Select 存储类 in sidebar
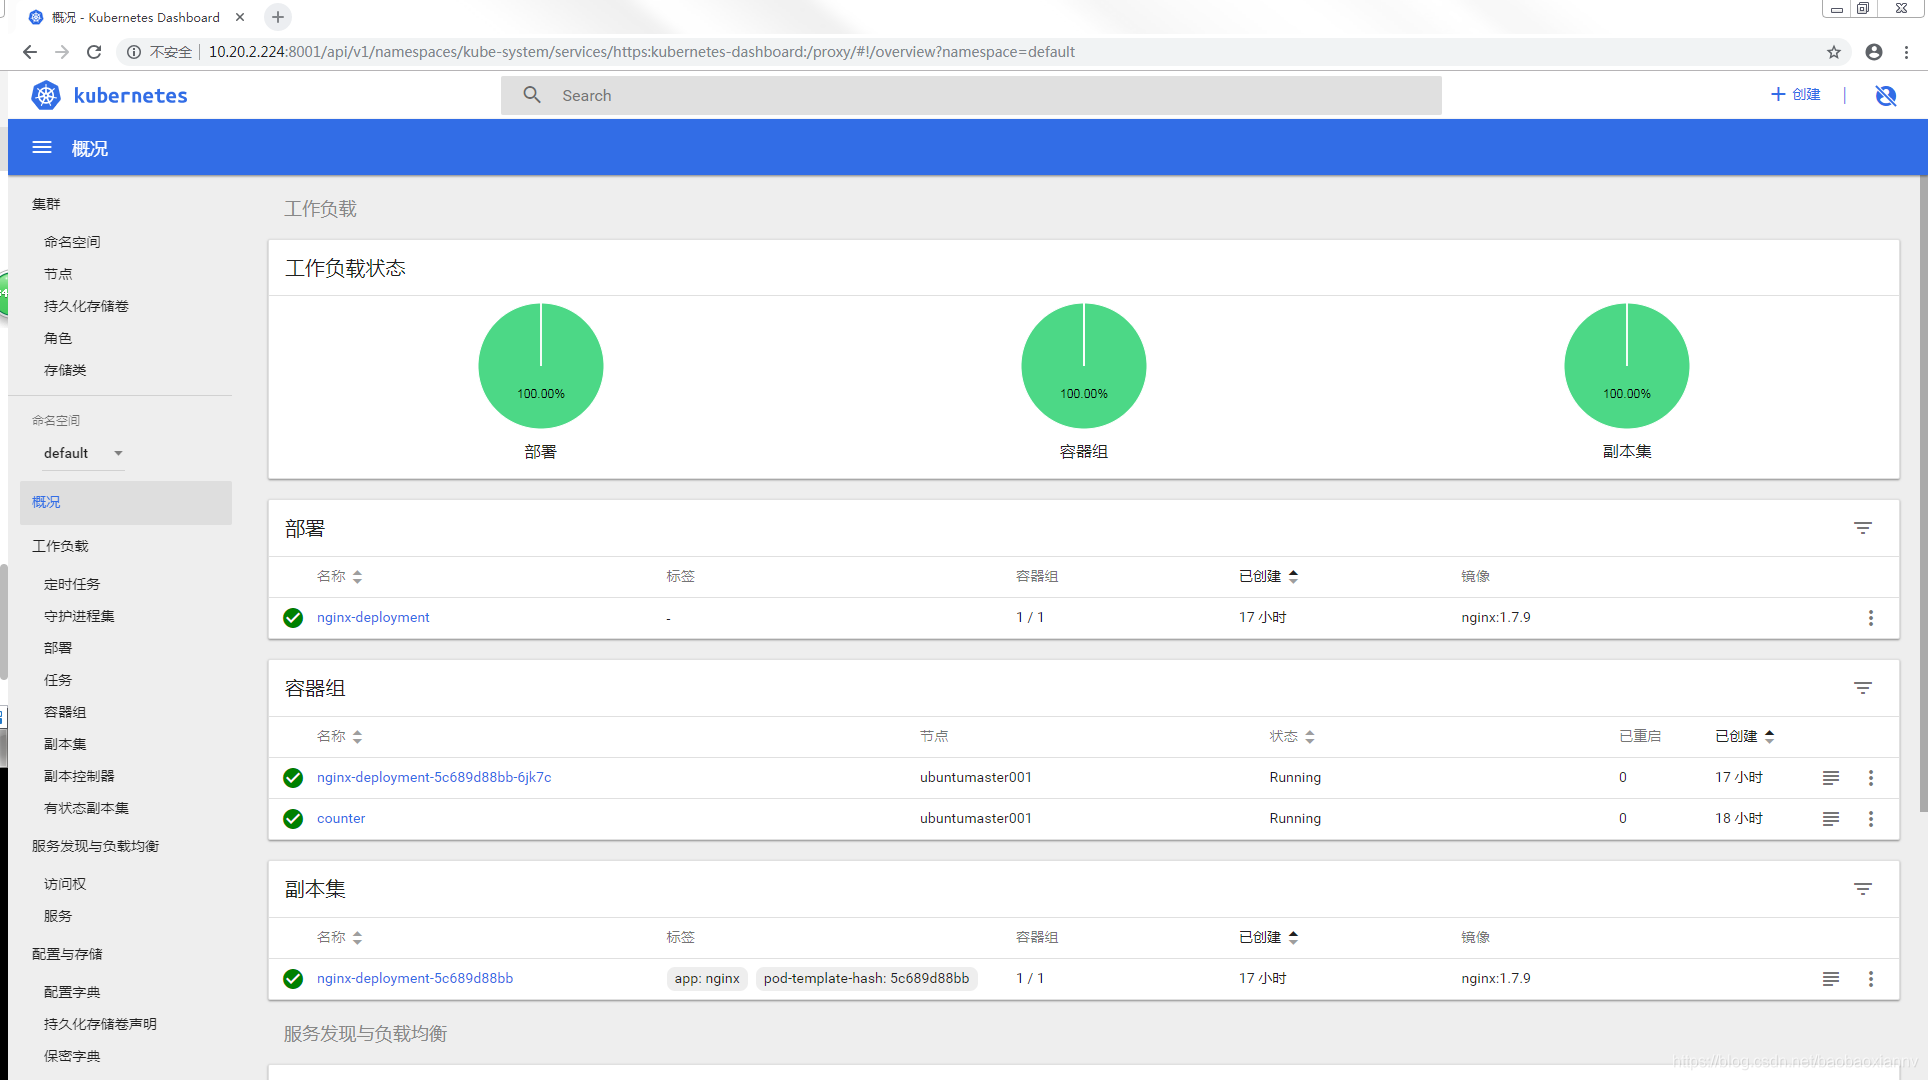 point(65,370)
